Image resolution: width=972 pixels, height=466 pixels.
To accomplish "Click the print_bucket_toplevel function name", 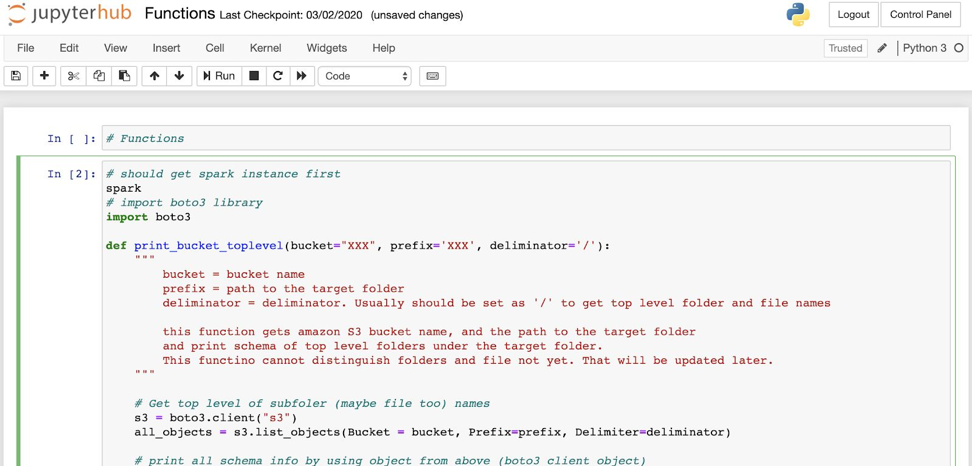I will [209, 246].
